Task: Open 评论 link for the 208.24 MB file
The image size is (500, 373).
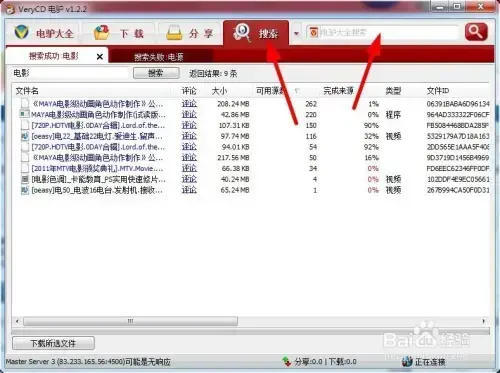Action: [x=189, y=104]
